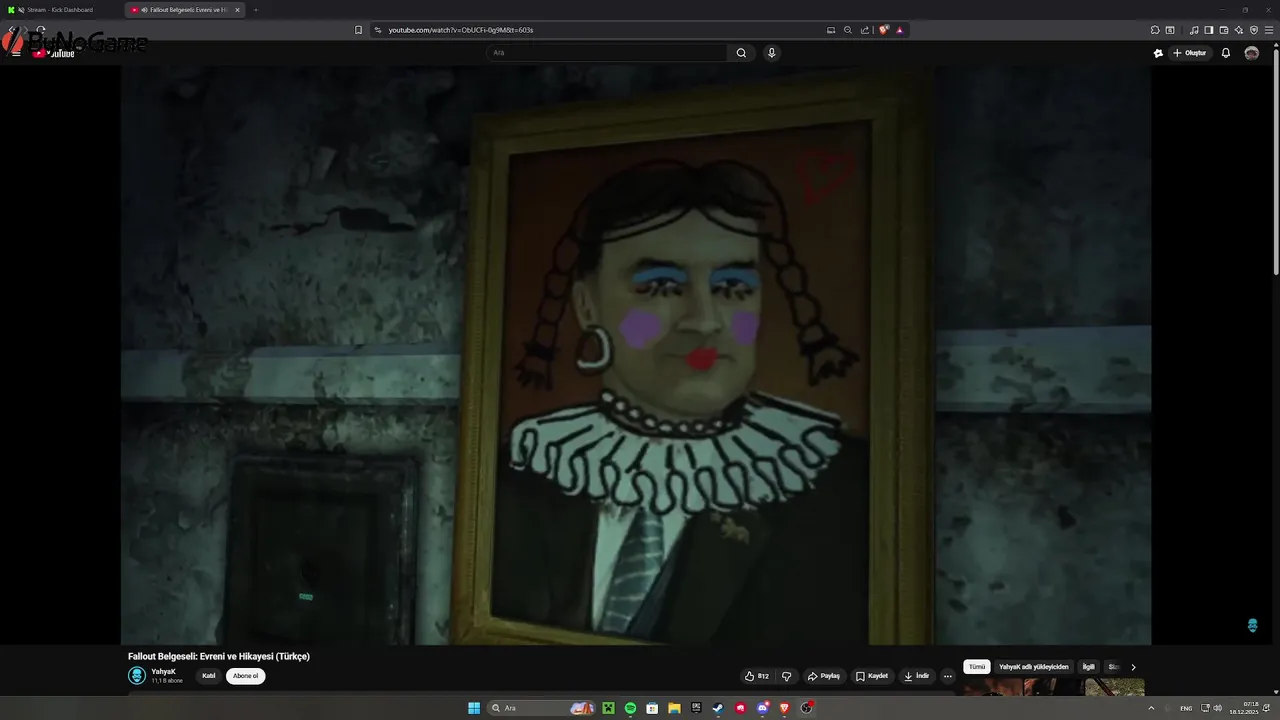Show more filter chips with the right arrow

(x=1133, y=667)
